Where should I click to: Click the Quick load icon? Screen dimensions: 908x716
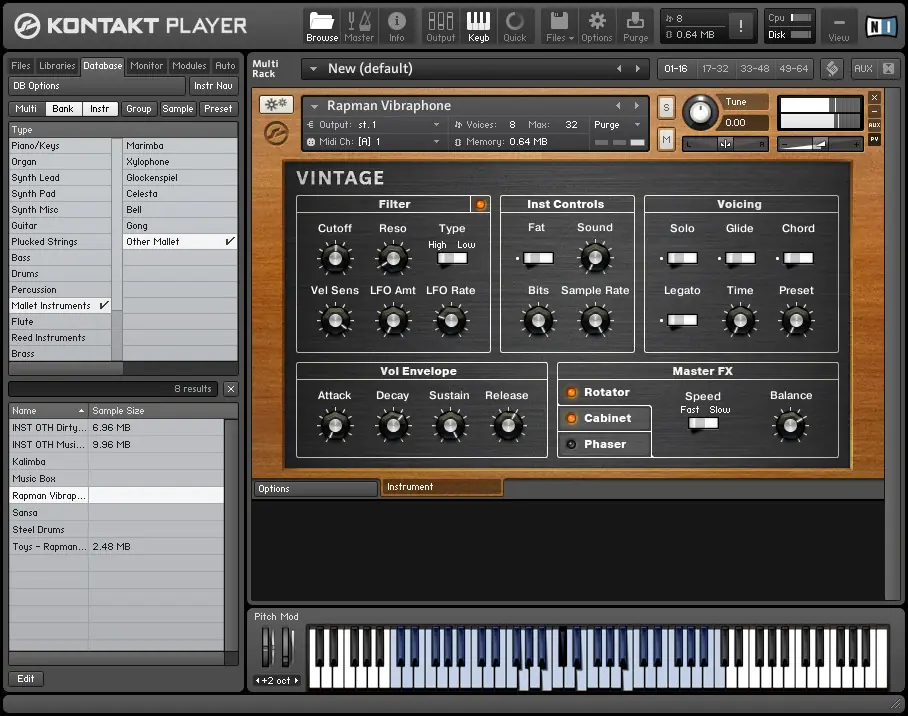515,27
